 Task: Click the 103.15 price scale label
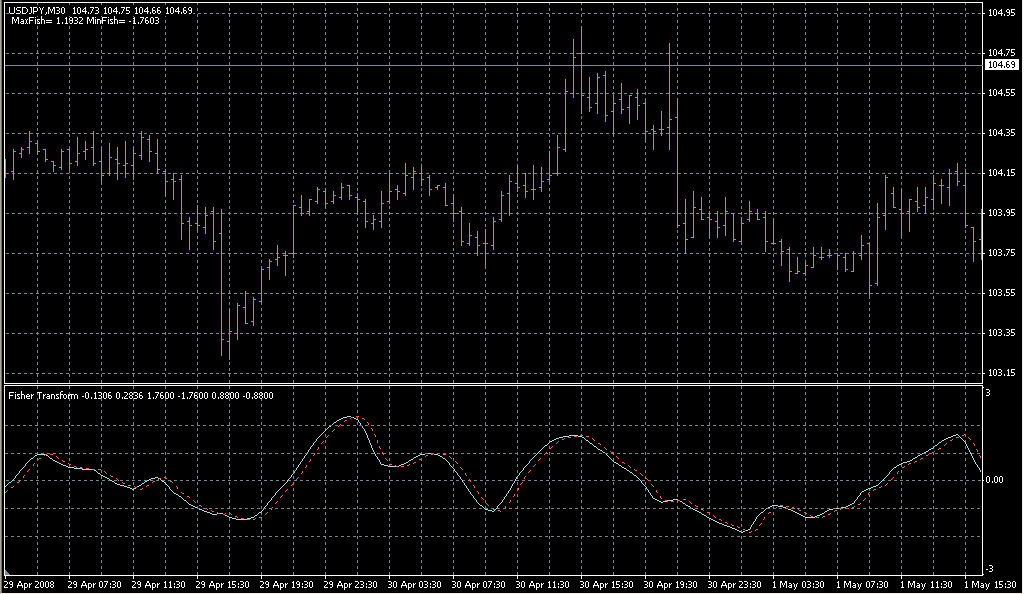(x=1001, y=373)
